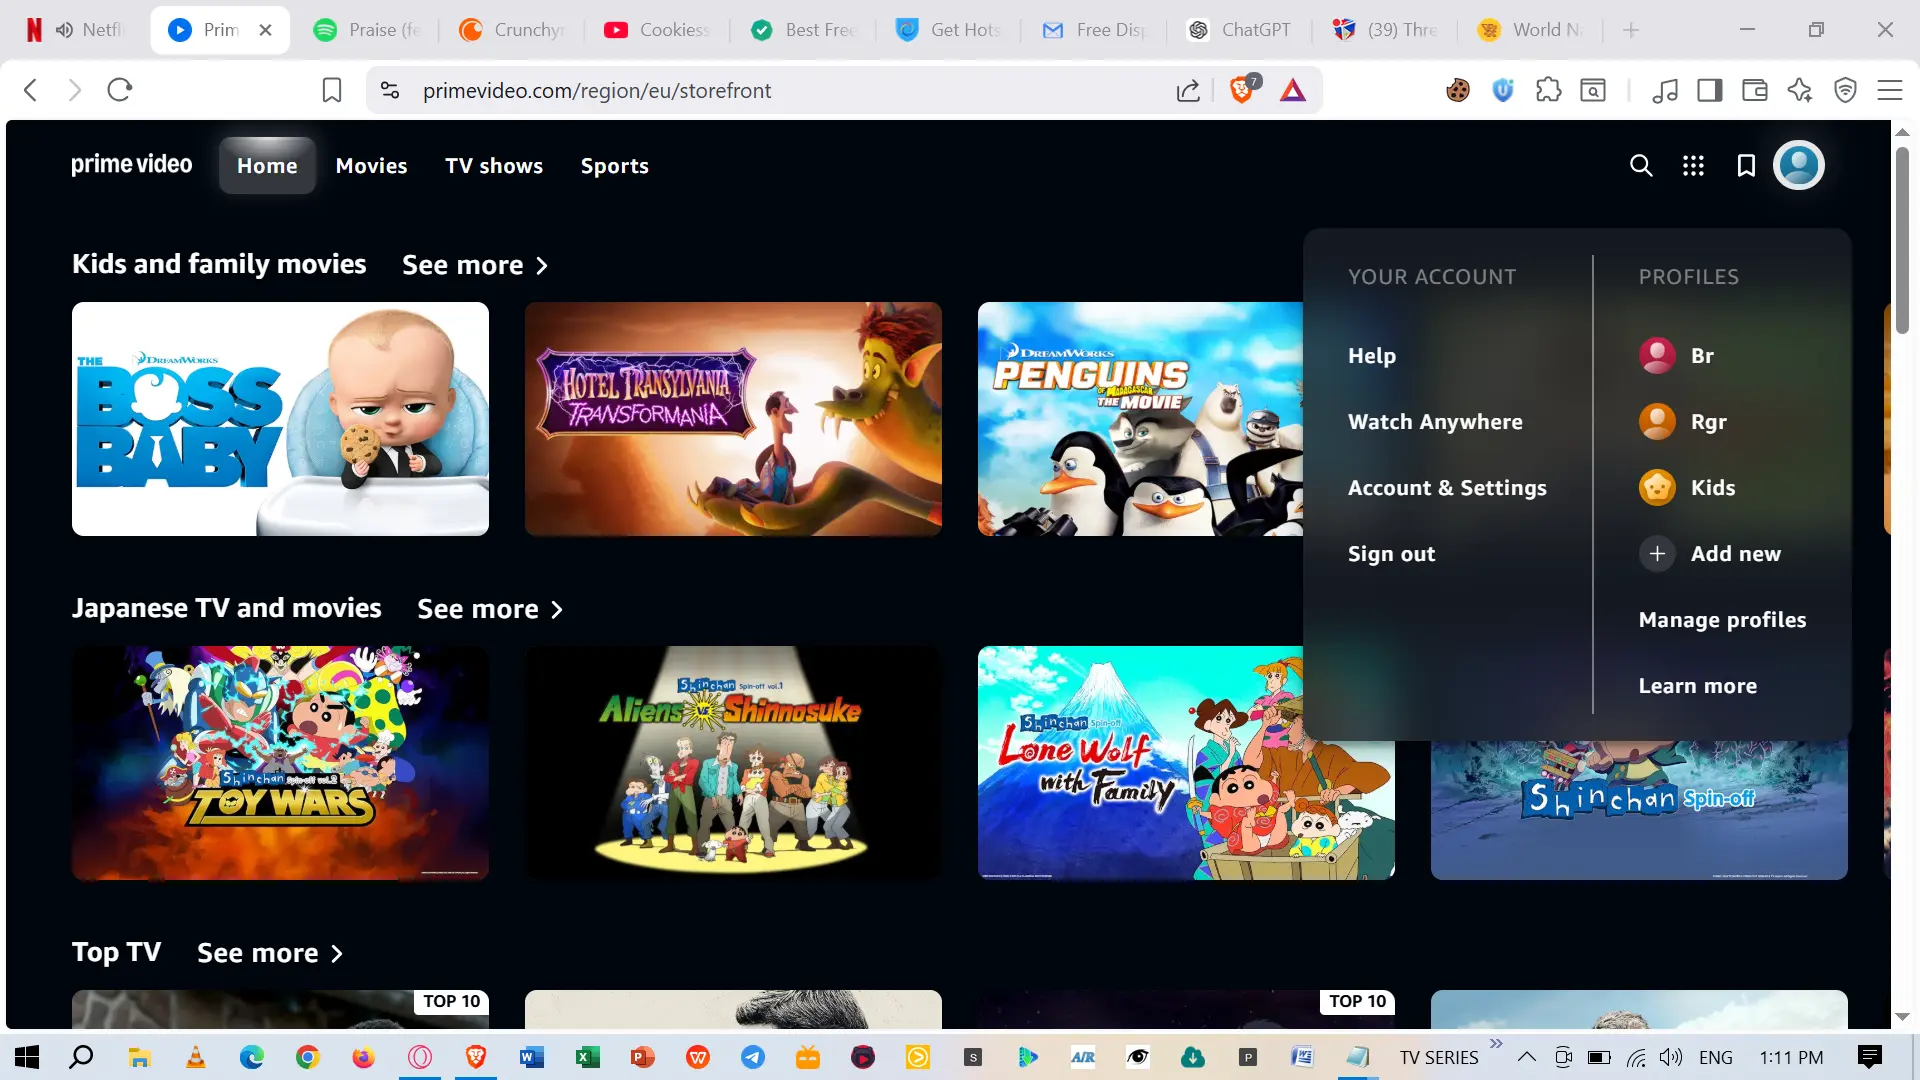
Task: Switch to the ChatGPT browser tab
Action: [x=1241, y=30]
